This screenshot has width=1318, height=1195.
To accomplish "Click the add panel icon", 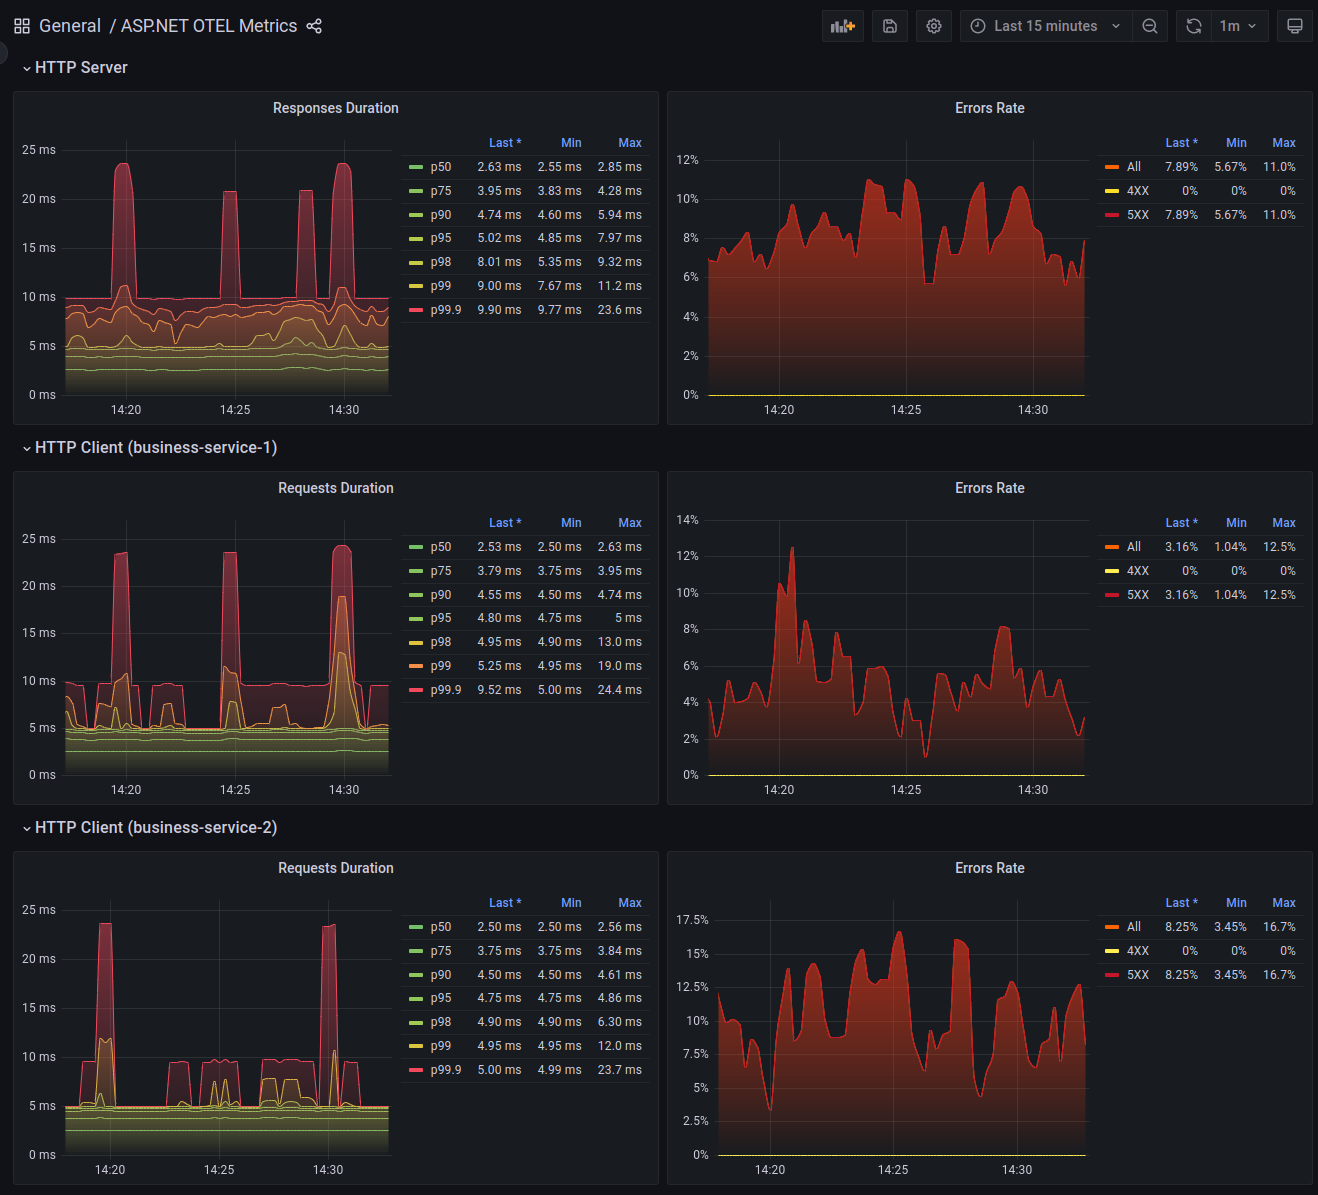I will point(842,25).
